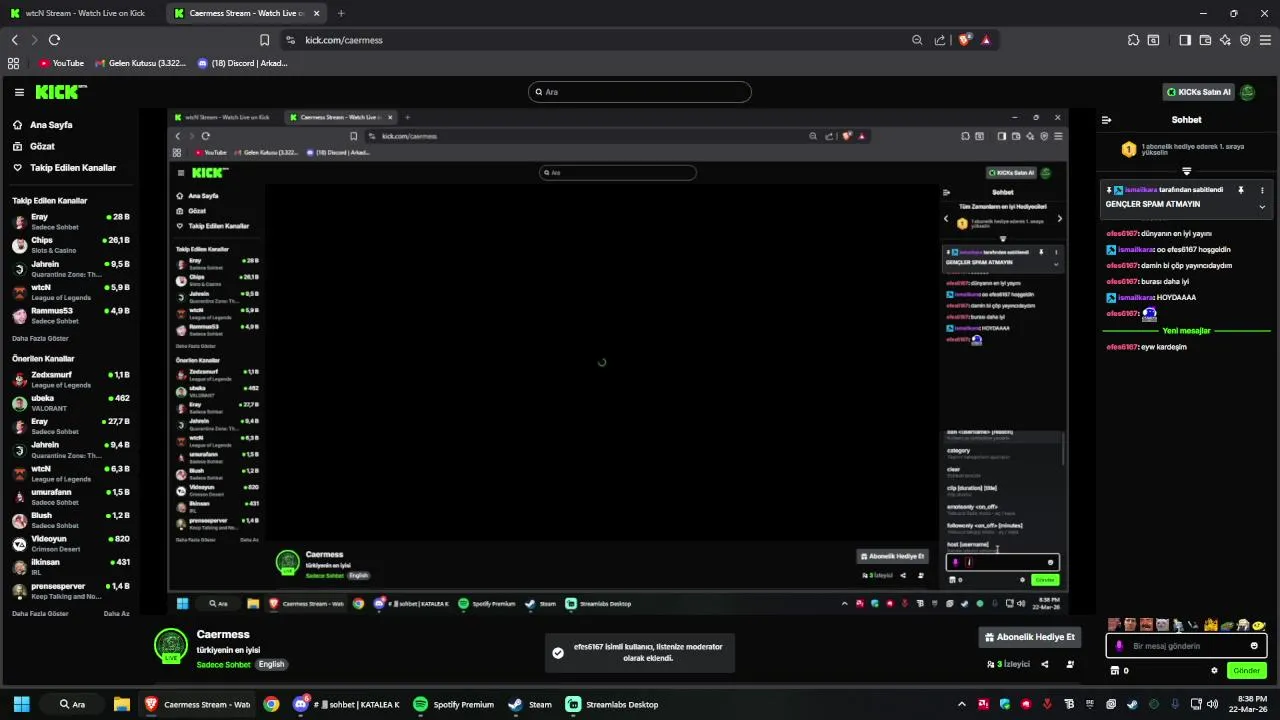Click the Sadece Sohbet category link
The image size is (1280, 720).
[x=223, y=664]
